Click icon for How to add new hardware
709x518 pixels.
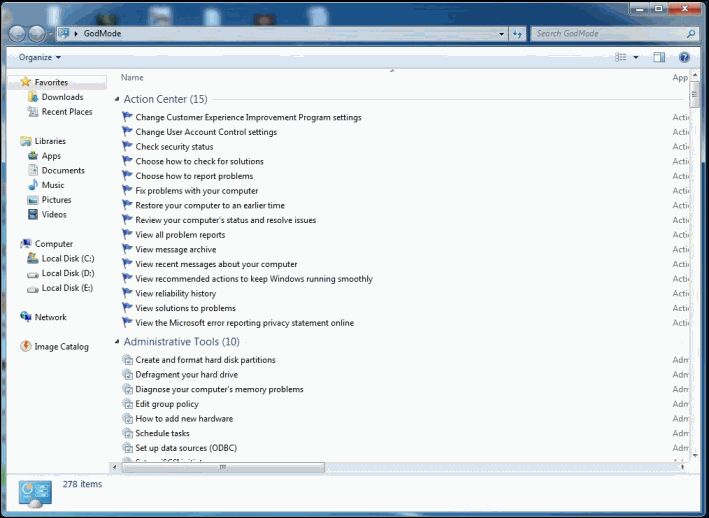[128, 419]
